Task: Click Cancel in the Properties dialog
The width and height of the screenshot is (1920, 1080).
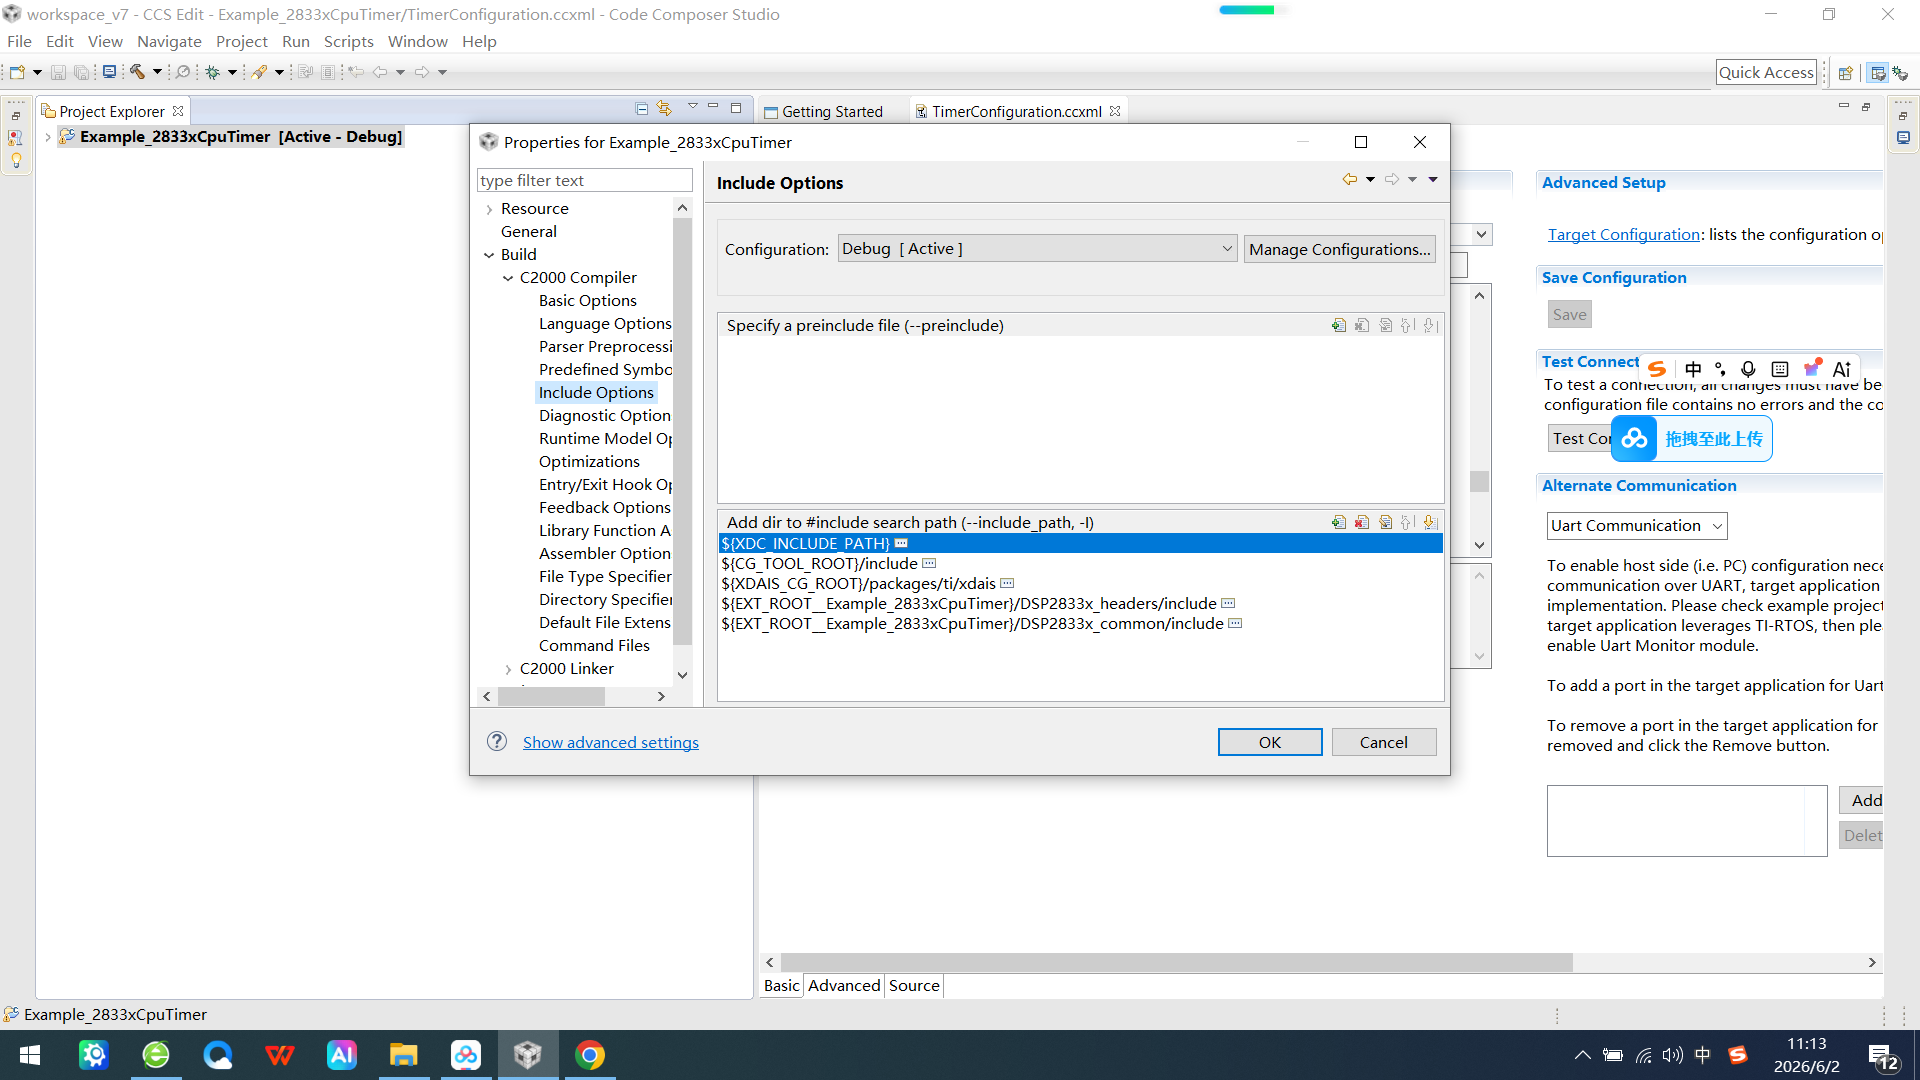Action: (1384, 742)
